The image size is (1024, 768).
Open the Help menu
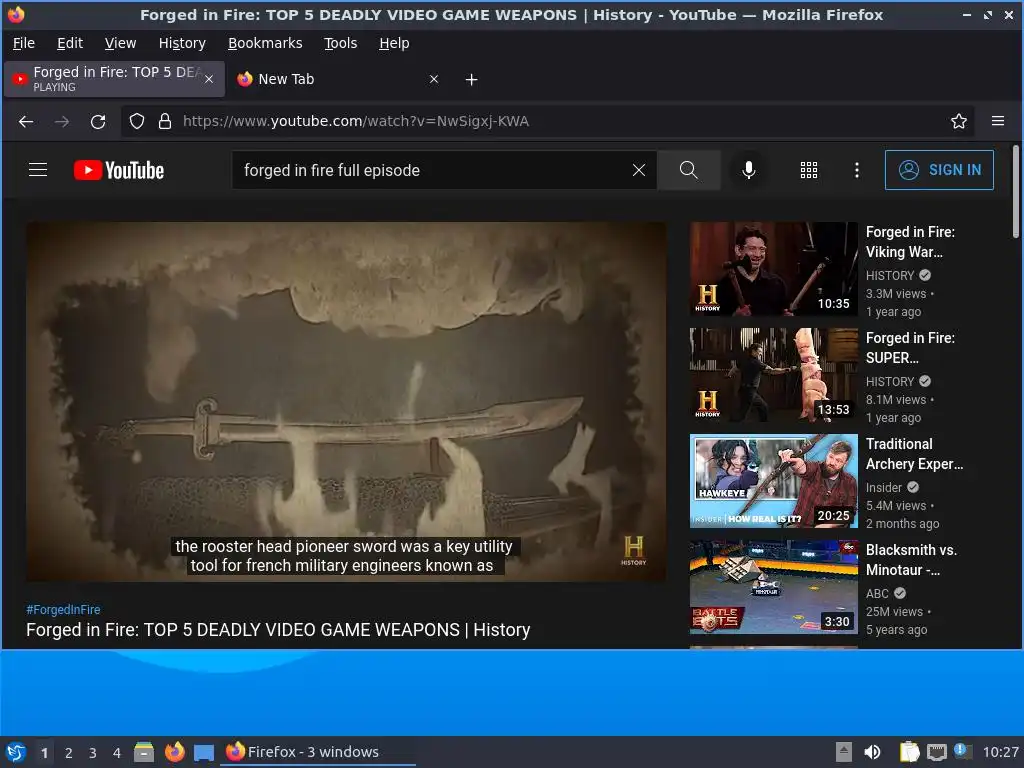[x=394, y=43]
